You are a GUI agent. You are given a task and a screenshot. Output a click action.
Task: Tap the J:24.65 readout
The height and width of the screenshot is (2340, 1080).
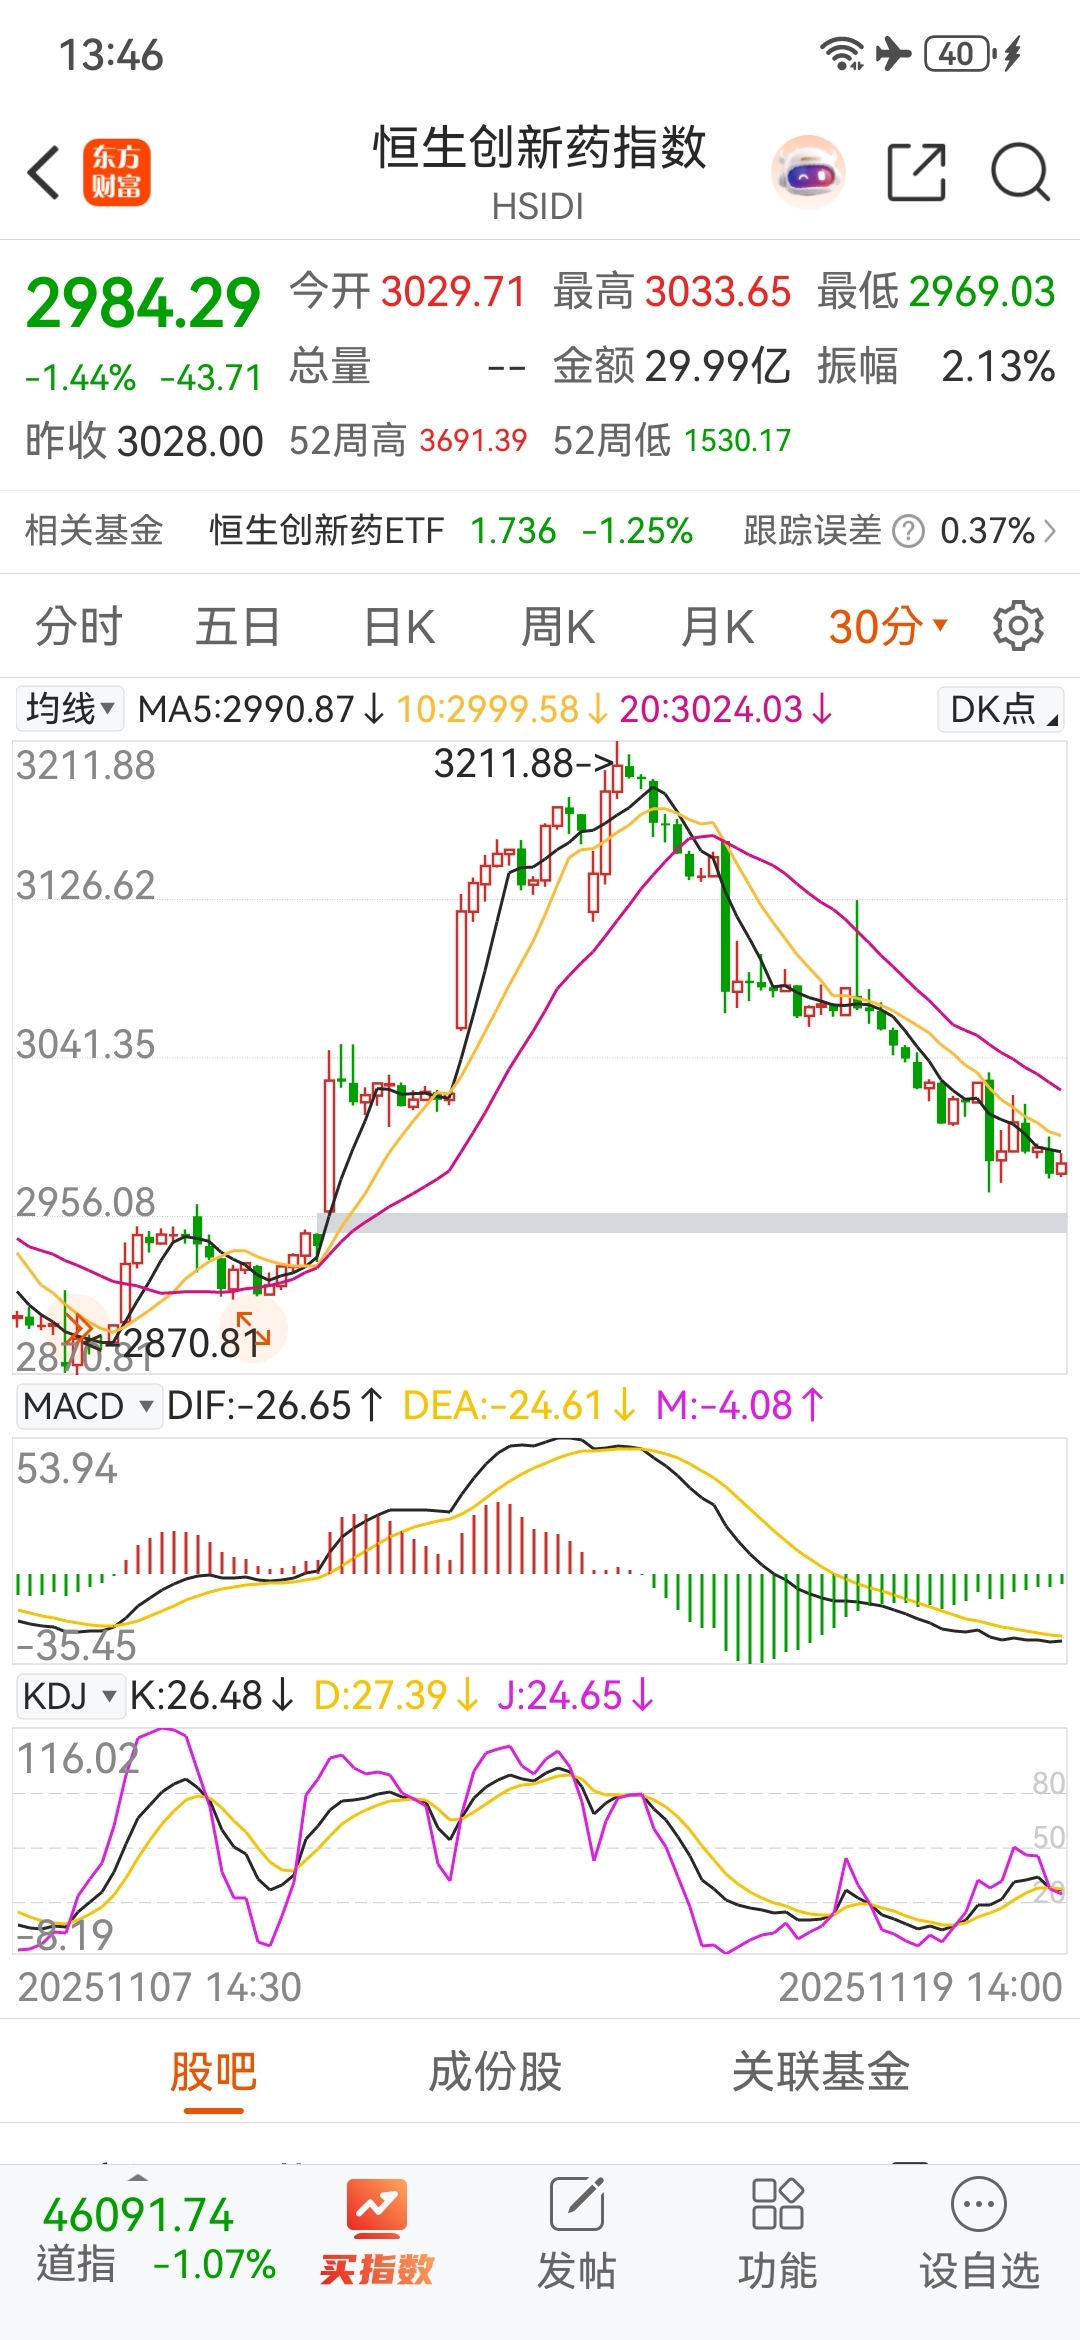tap(575, 1696)
